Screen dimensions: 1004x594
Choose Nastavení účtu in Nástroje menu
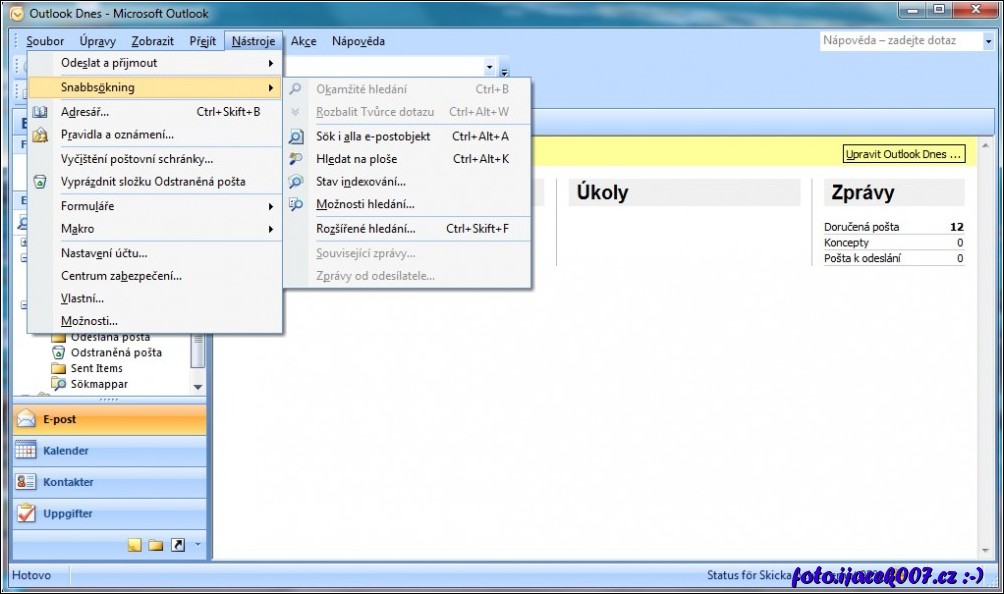point(104,253)
